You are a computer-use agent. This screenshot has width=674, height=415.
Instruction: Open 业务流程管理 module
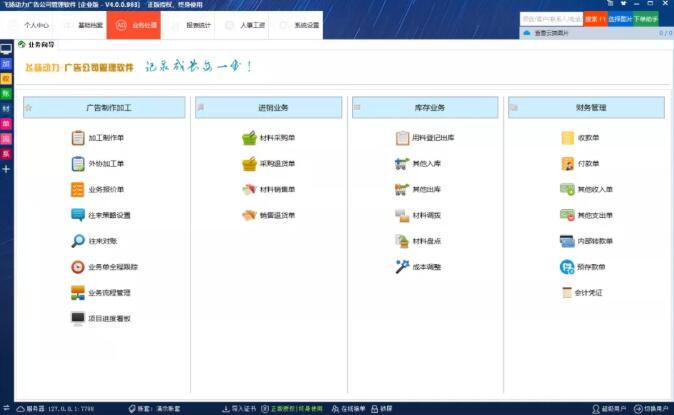click(78, 293)
